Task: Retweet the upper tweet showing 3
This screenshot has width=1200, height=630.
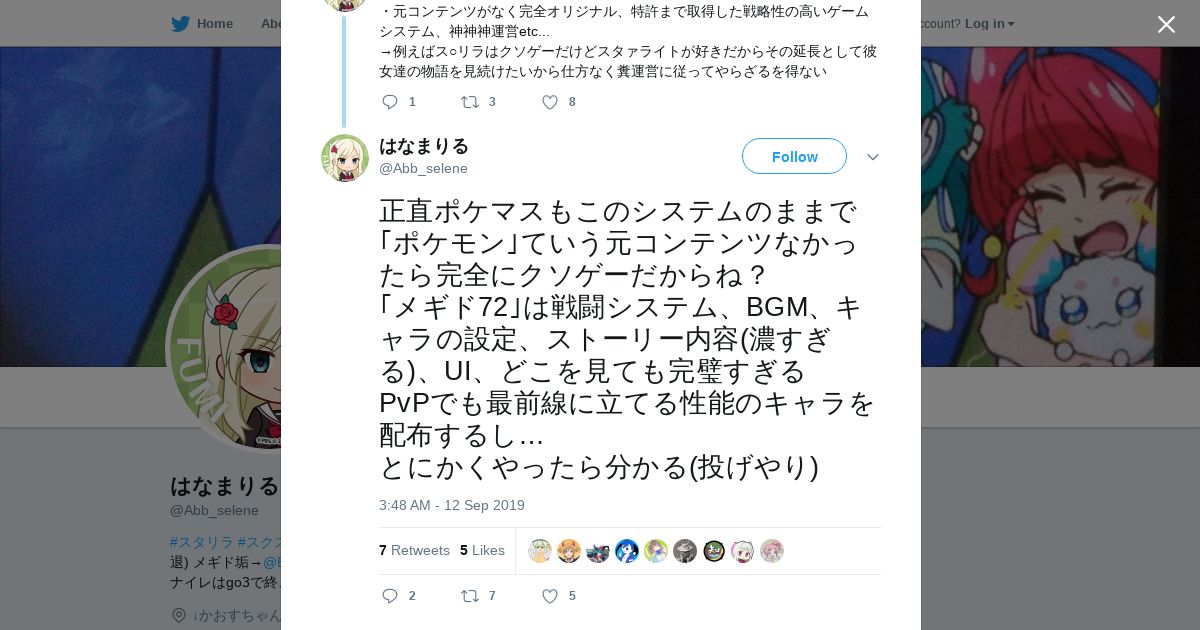Action: coord(470,102)
